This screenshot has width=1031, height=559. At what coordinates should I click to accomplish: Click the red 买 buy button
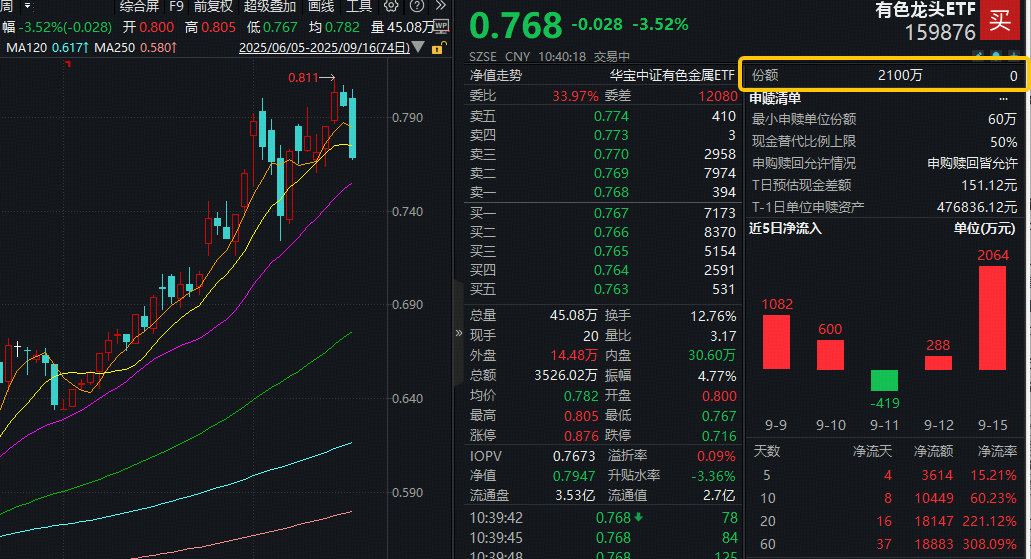pos(1000,20)
